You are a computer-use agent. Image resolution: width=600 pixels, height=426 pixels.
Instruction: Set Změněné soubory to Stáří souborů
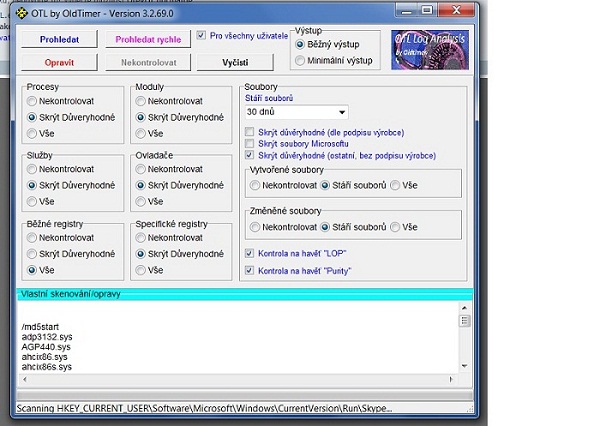coord(325,227)
